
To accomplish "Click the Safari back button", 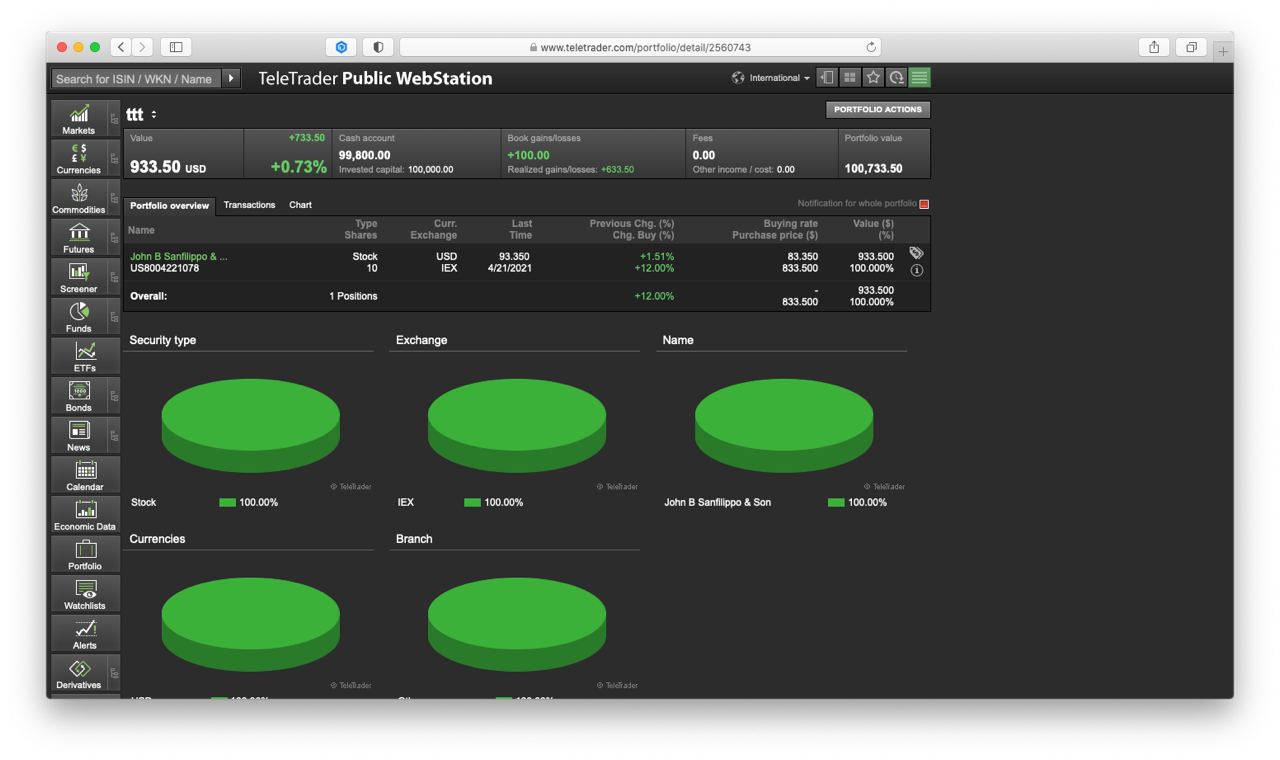I will point(121,47).
